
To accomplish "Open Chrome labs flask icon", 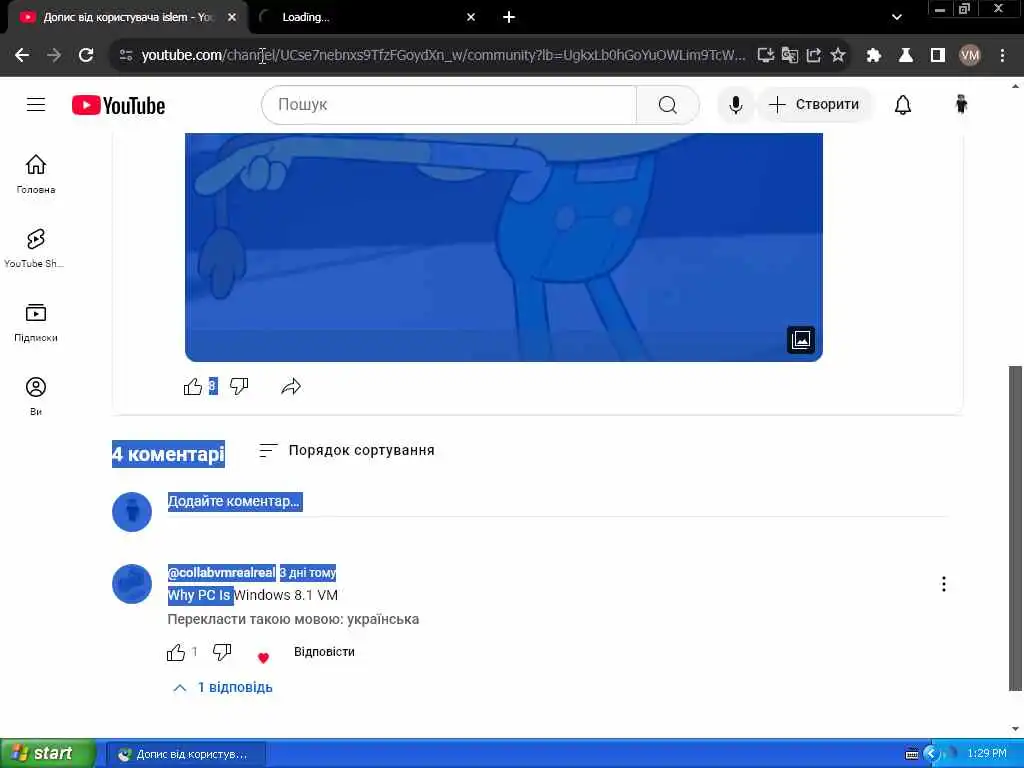I will pos(906,56).
